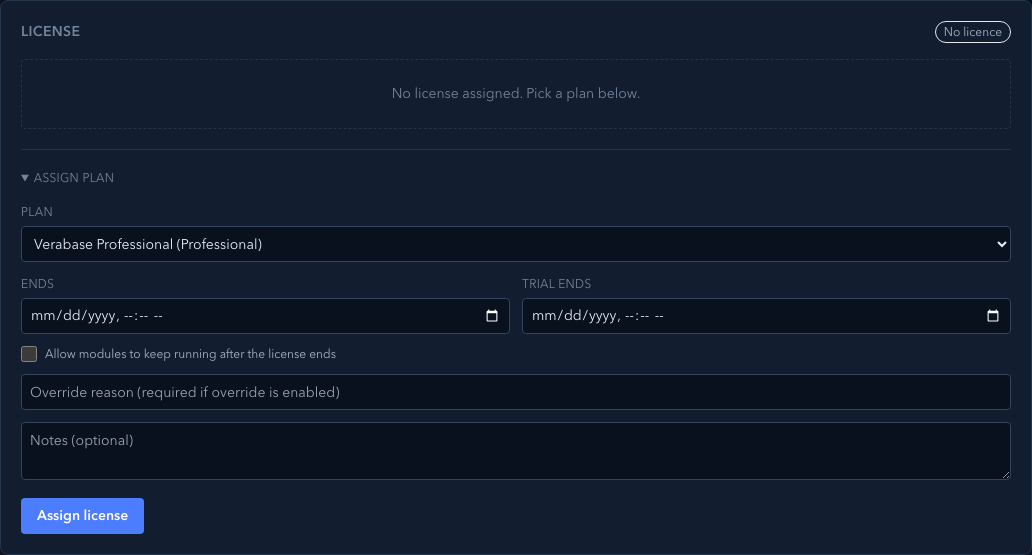Click the chevron arrow on Plan select
Screen dimensions: 1032x555
click(x=1001, y=244)
